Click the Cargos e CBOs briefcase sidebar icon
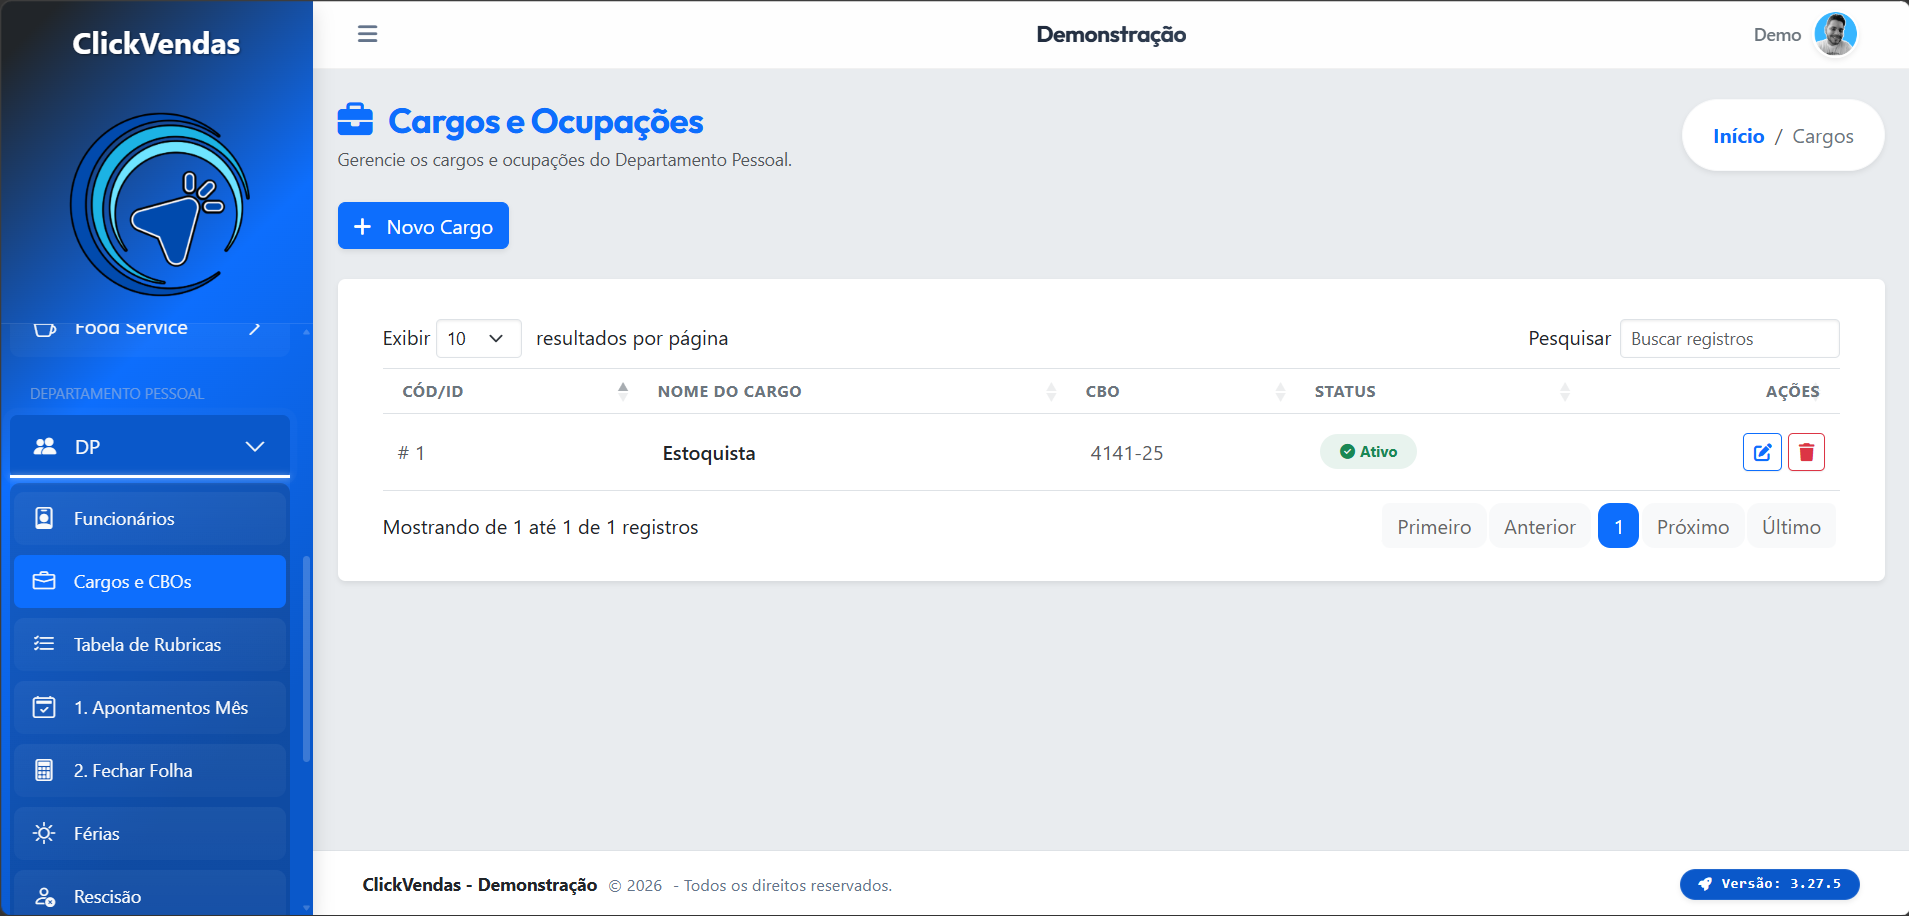The image size is (1909, 916). point(44,581)
